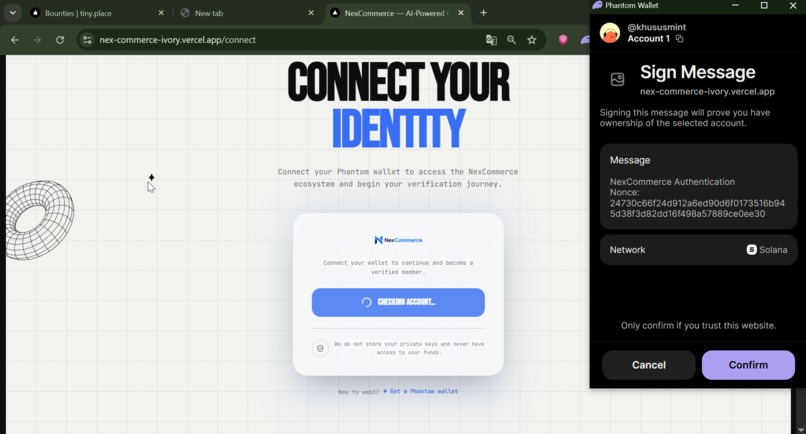Viewport: 806px width, 434px height.
Task: Go forward in browser history
Action: pos(38,40)
